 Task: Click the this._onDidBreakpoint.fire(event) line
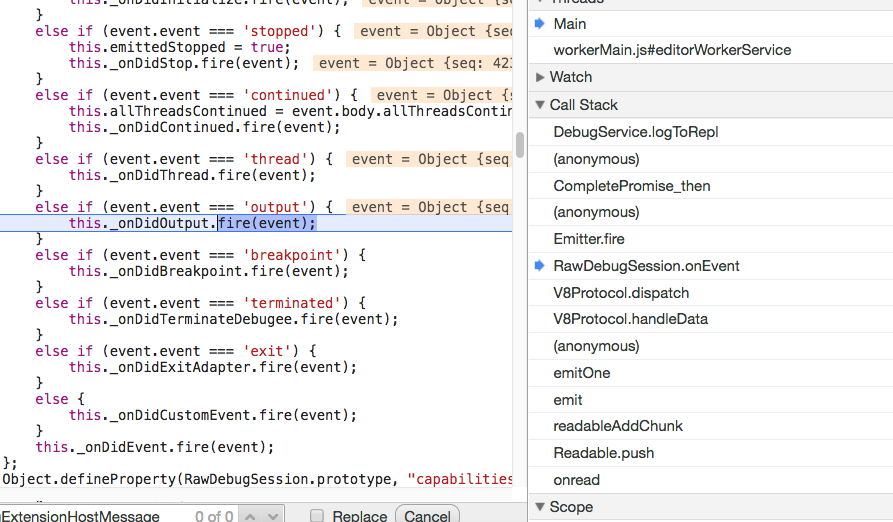pos(208,271)
